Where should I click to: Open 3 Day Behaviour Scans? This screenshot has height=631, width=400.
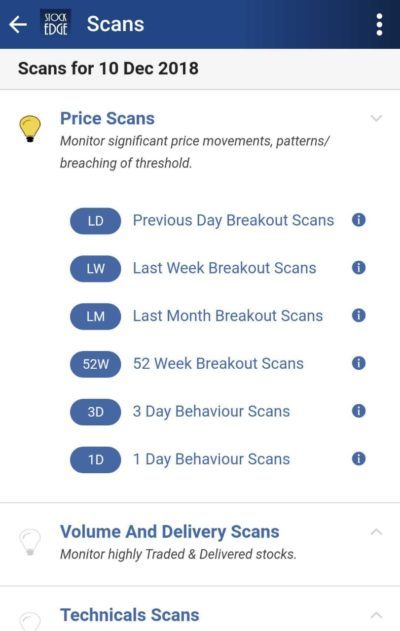point(211,412)
